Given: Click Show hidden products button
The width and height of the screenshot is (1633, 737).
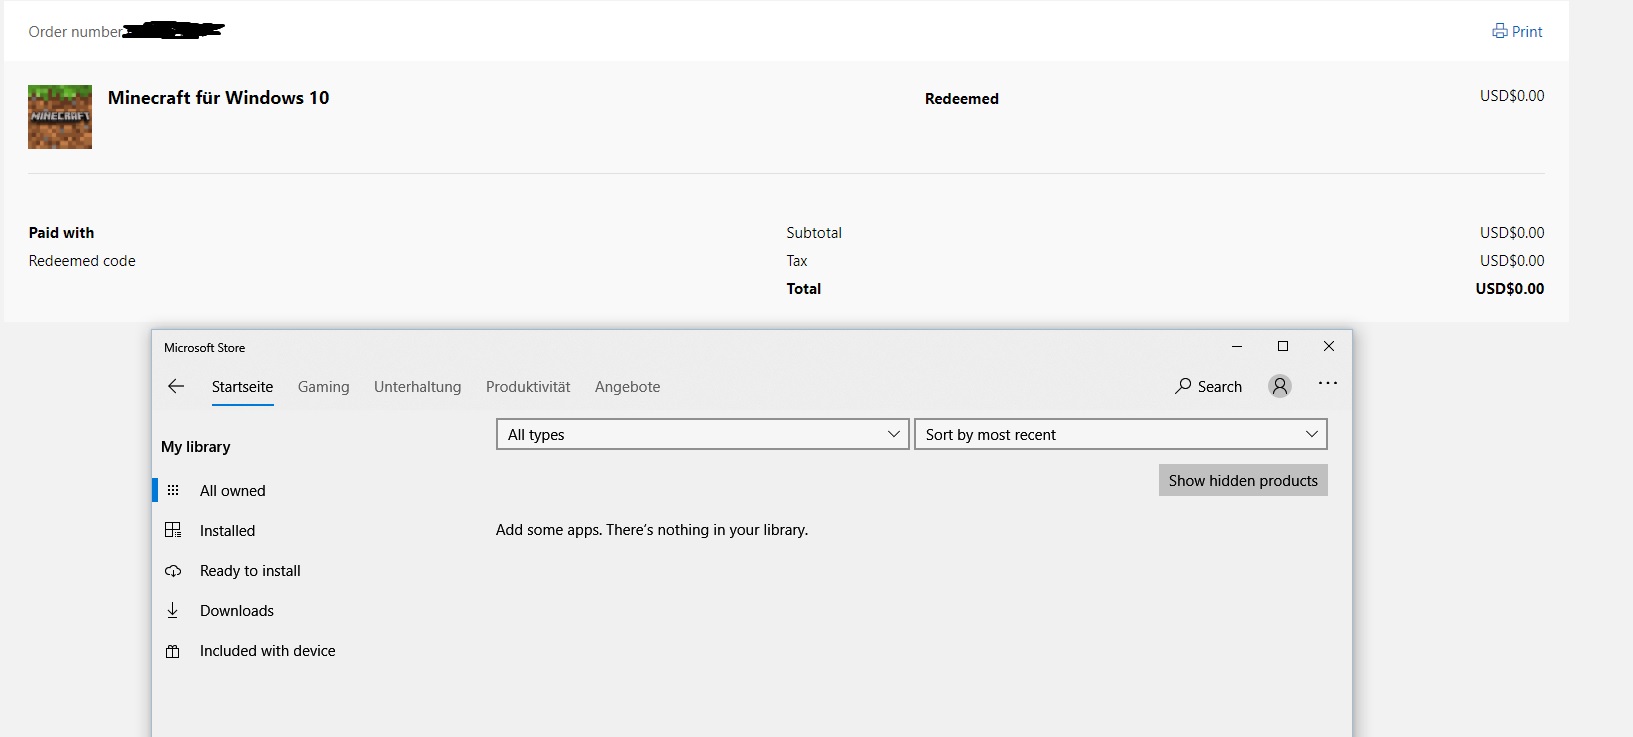Looking at the screenshot, I should [1243, 480].
